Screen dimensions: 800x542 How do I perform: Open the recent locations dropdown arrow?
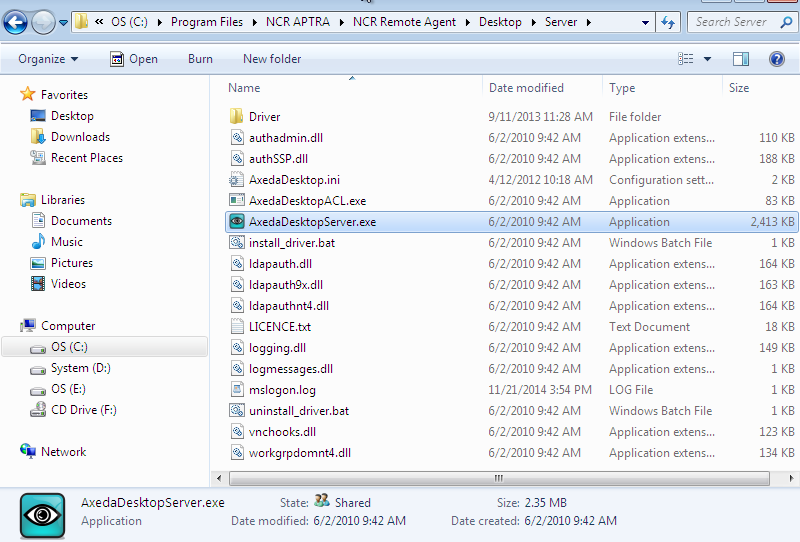[63, 22]
